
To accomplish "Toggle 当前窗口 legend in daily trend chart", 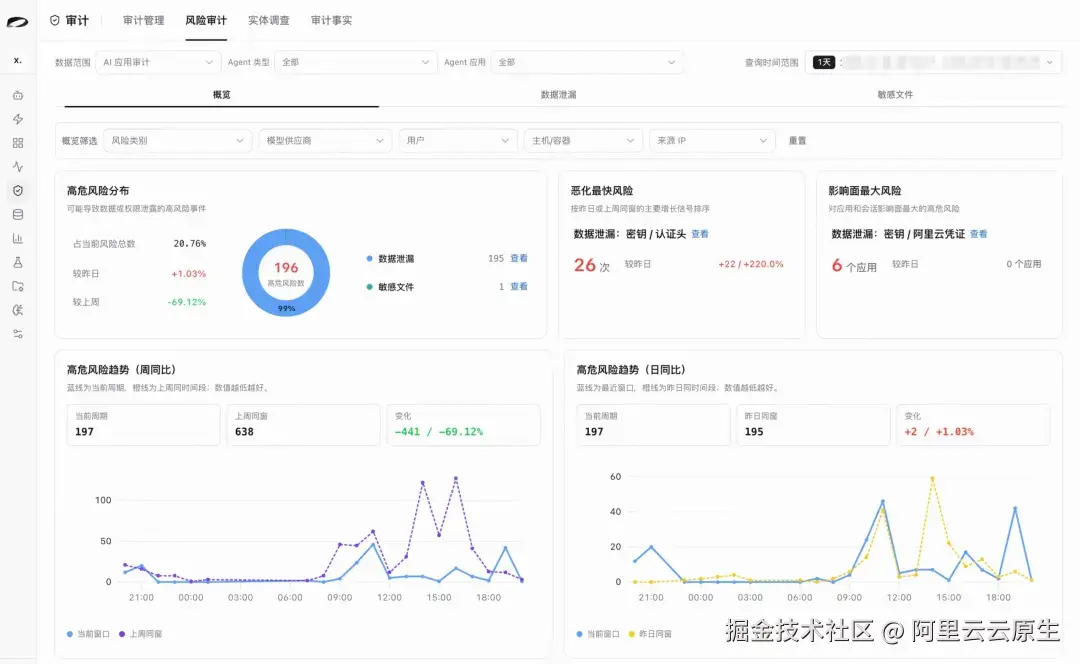I will click(x=598, y=634).
